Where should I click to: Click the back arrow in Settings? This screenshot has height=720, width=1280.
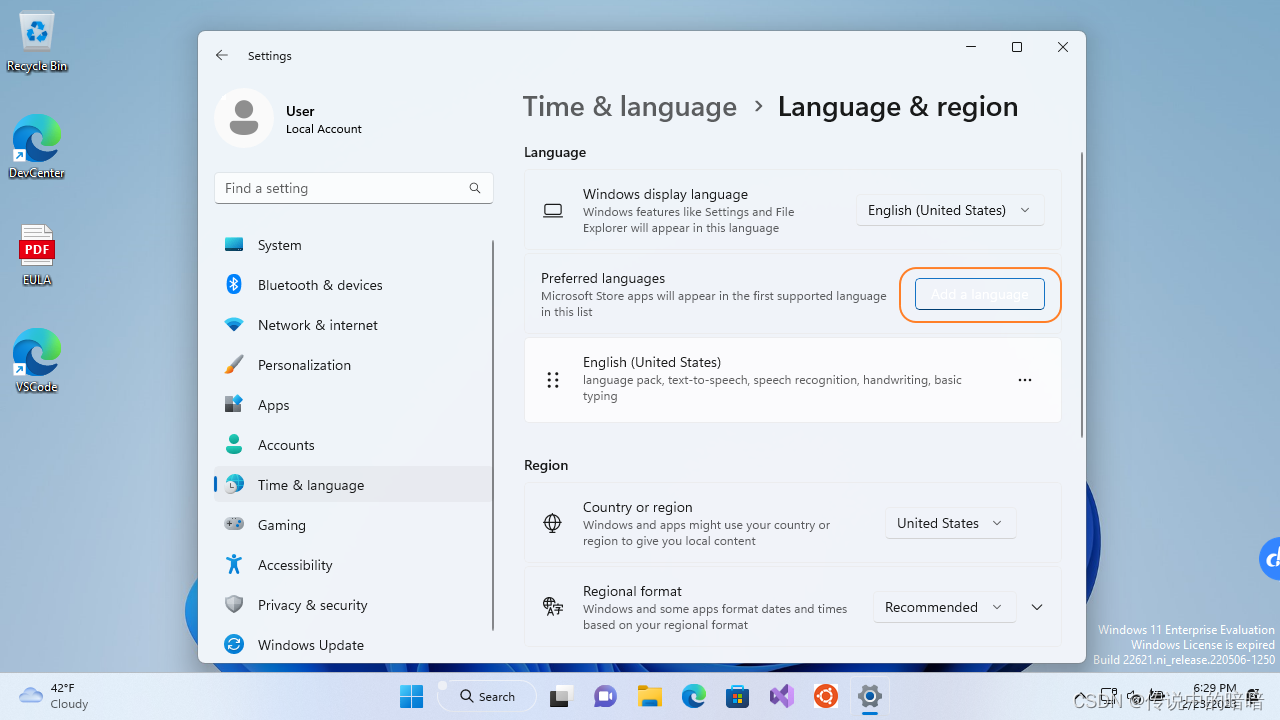click(x=222, y=56)
